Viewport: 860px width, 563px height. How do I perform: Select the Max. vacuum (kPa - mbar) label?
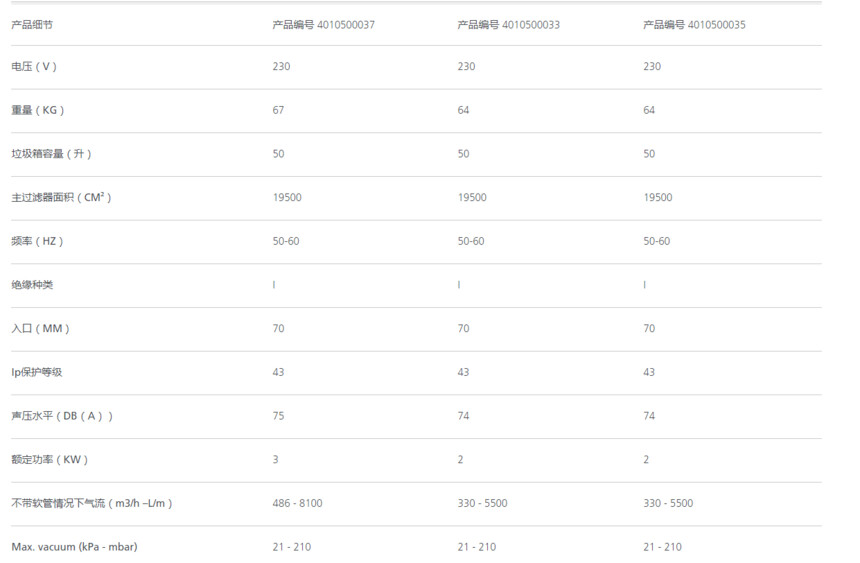[x=75, y=547]
